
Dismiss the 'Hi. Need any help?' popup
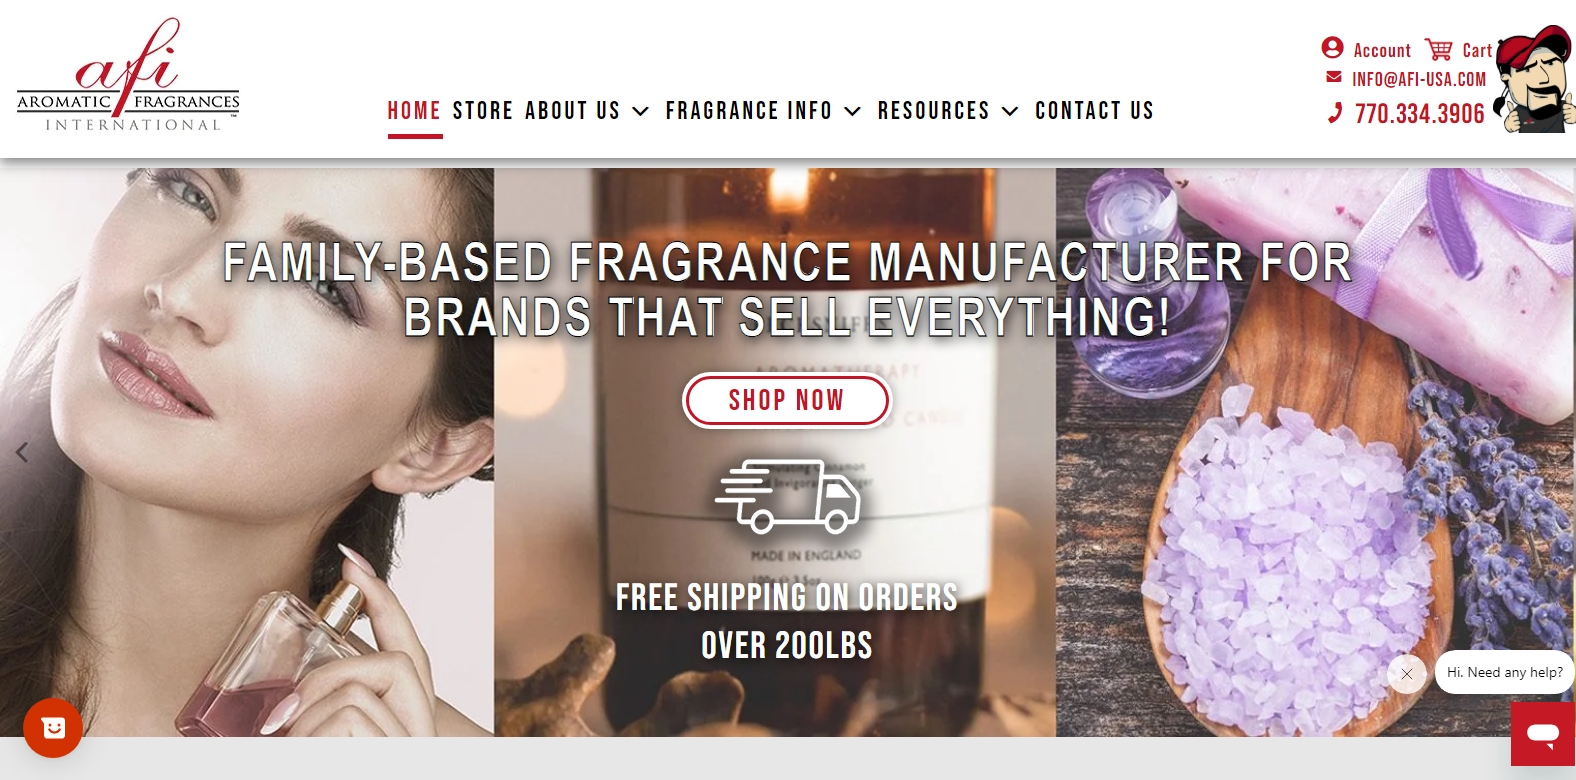[x=1407, y=674]
